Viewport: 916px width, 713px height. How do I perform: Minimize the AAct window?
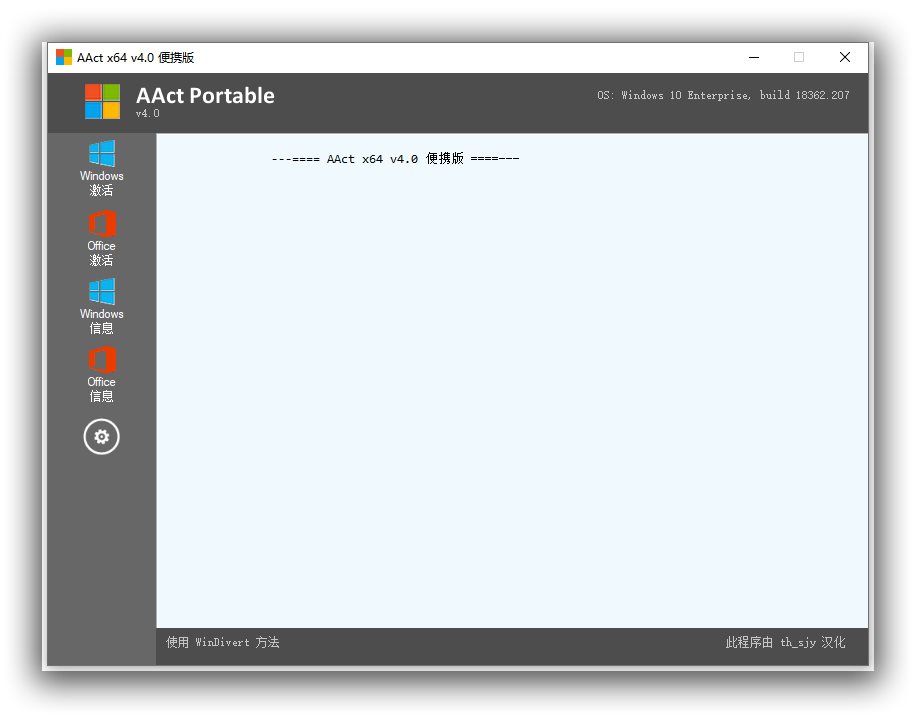click(754, 57)
